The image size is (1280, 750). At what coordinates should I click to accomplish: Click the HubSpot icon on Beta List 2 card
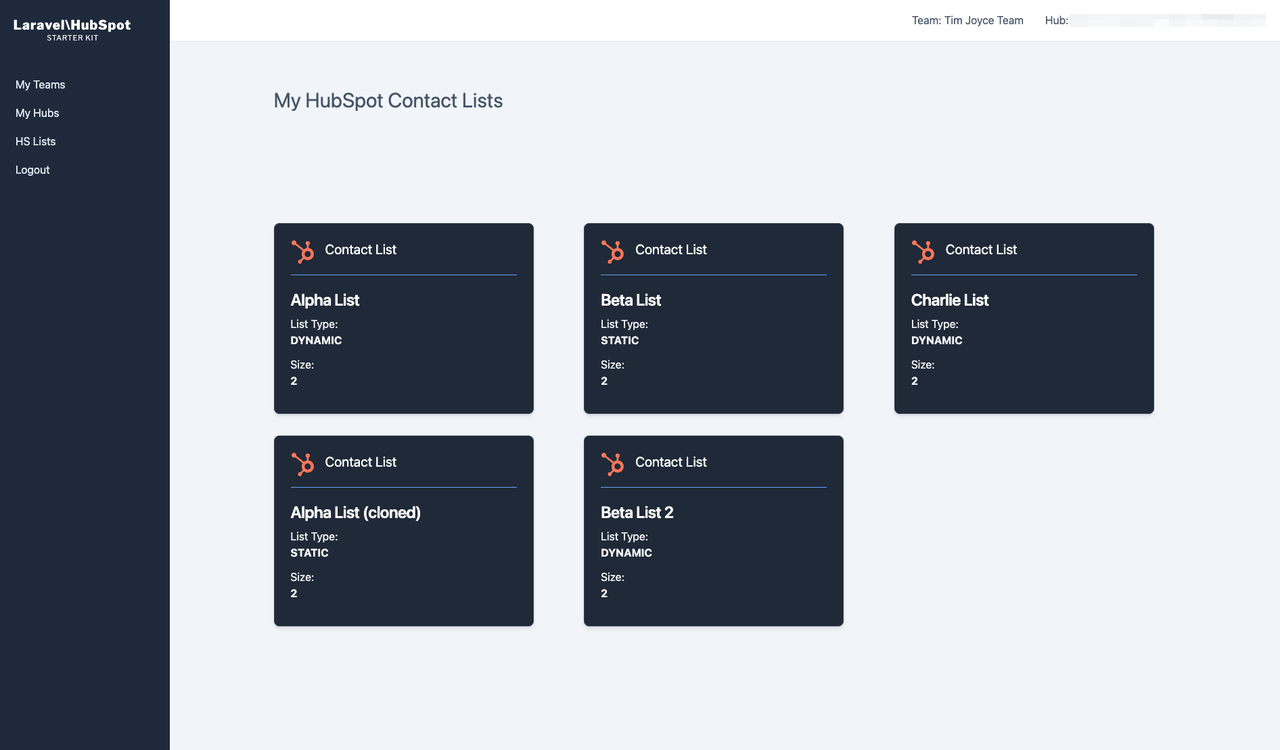click(x=613, y=463)
